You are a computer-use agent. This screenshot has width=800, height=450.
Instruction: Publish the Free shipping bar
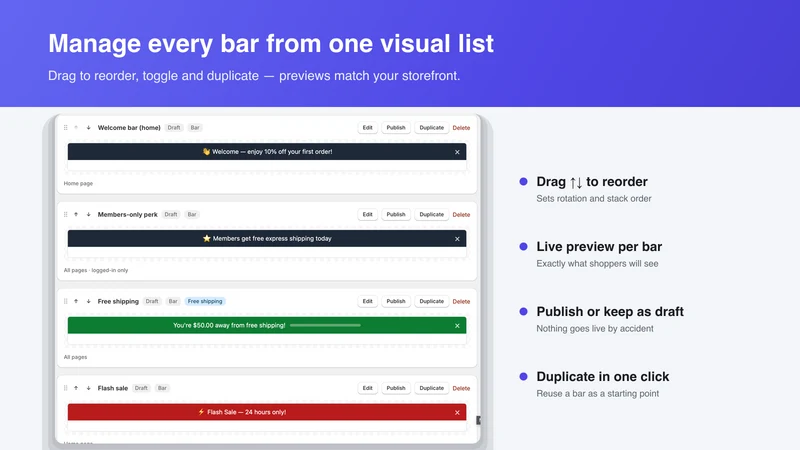(396, 301)
